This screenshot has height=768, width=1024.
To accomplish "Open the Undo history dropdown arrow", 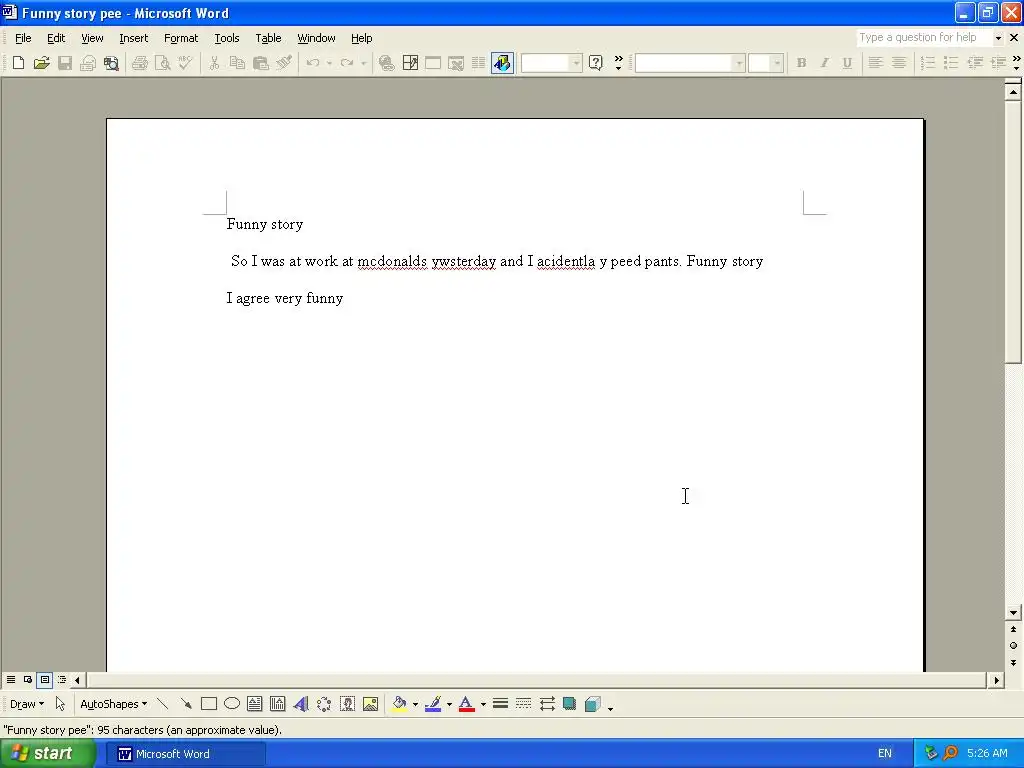I will (x=329, y=63).
